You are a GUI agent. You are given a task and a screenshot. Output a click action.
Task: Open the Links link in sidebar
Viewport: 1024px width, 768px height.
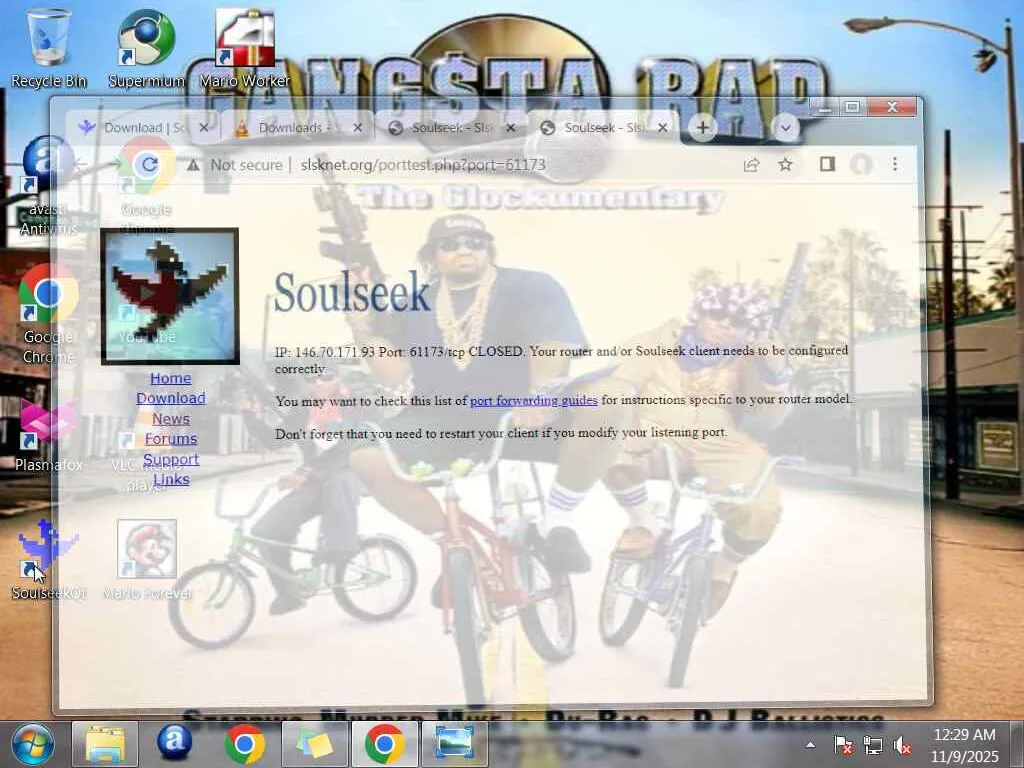pos(171,479)
